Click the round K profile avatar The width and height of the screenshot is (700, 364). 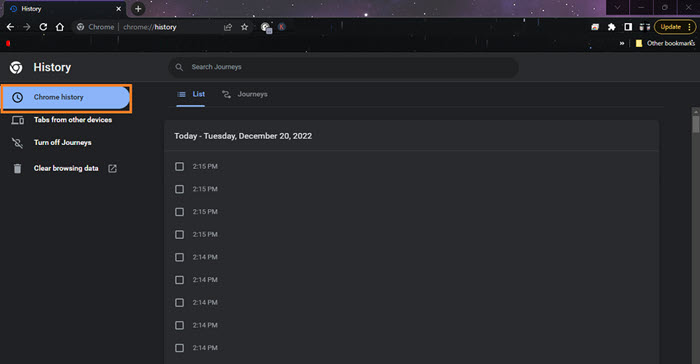[282, 27]
